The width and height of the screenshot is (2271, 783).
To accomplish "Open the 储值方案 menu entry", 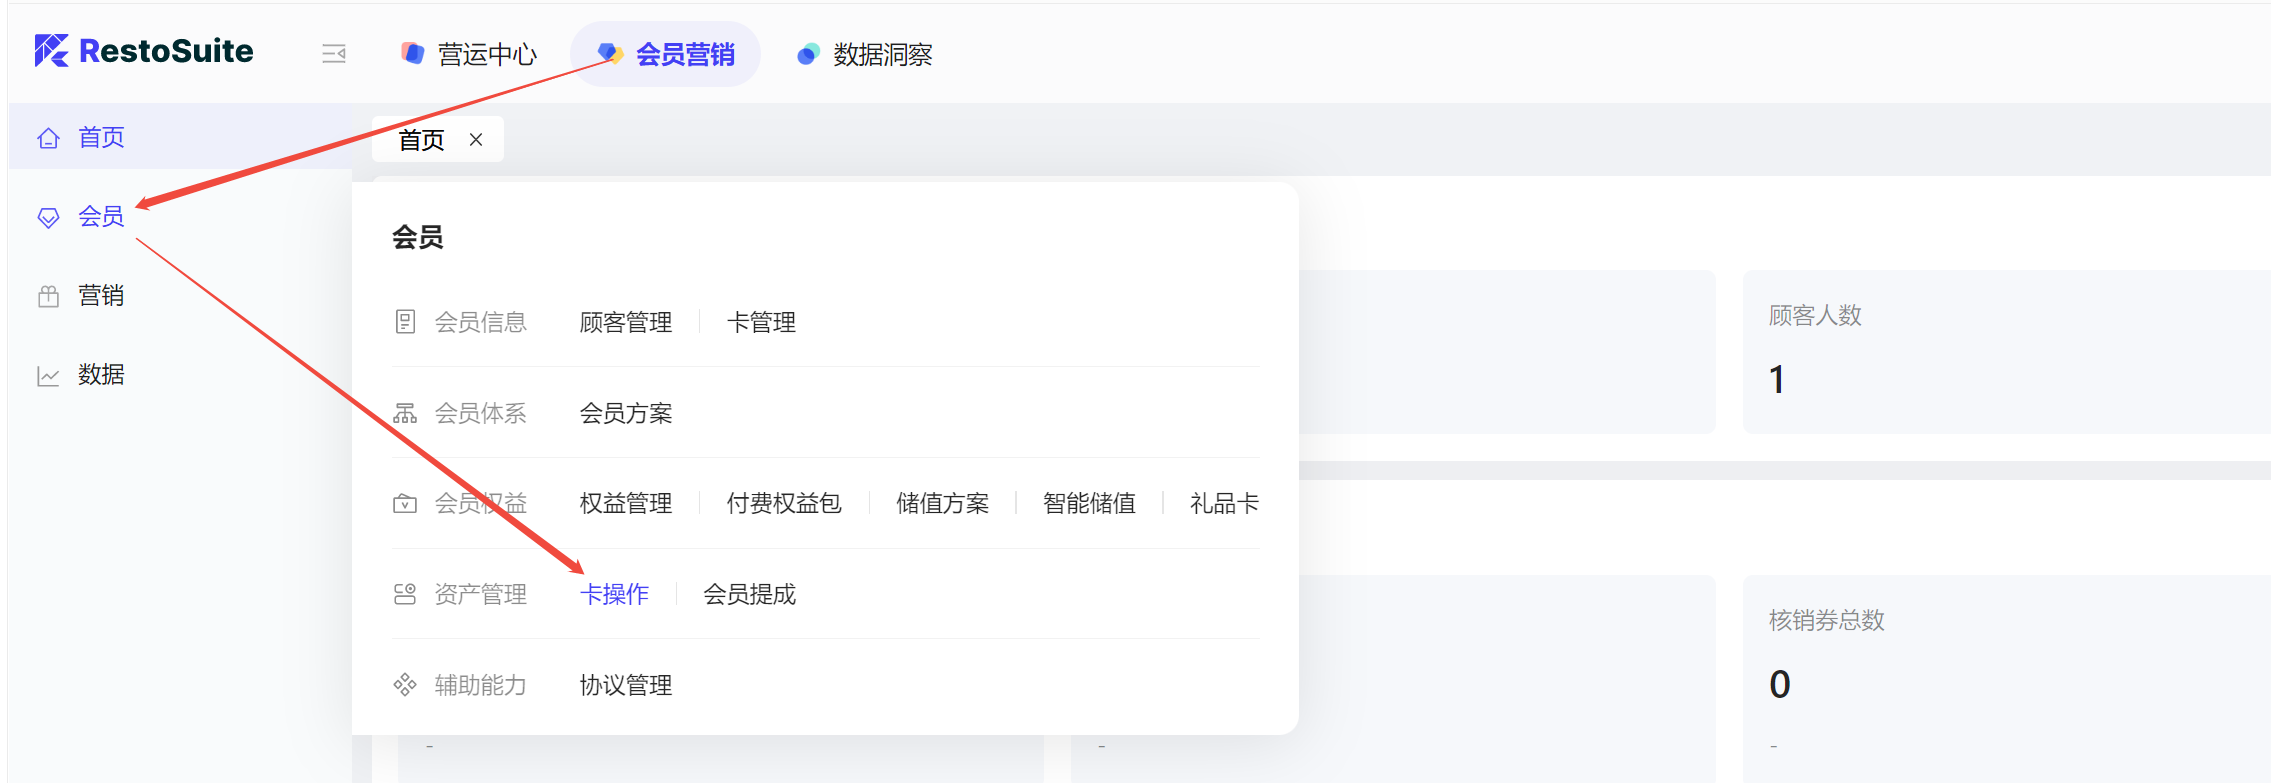I will [942, 503].
